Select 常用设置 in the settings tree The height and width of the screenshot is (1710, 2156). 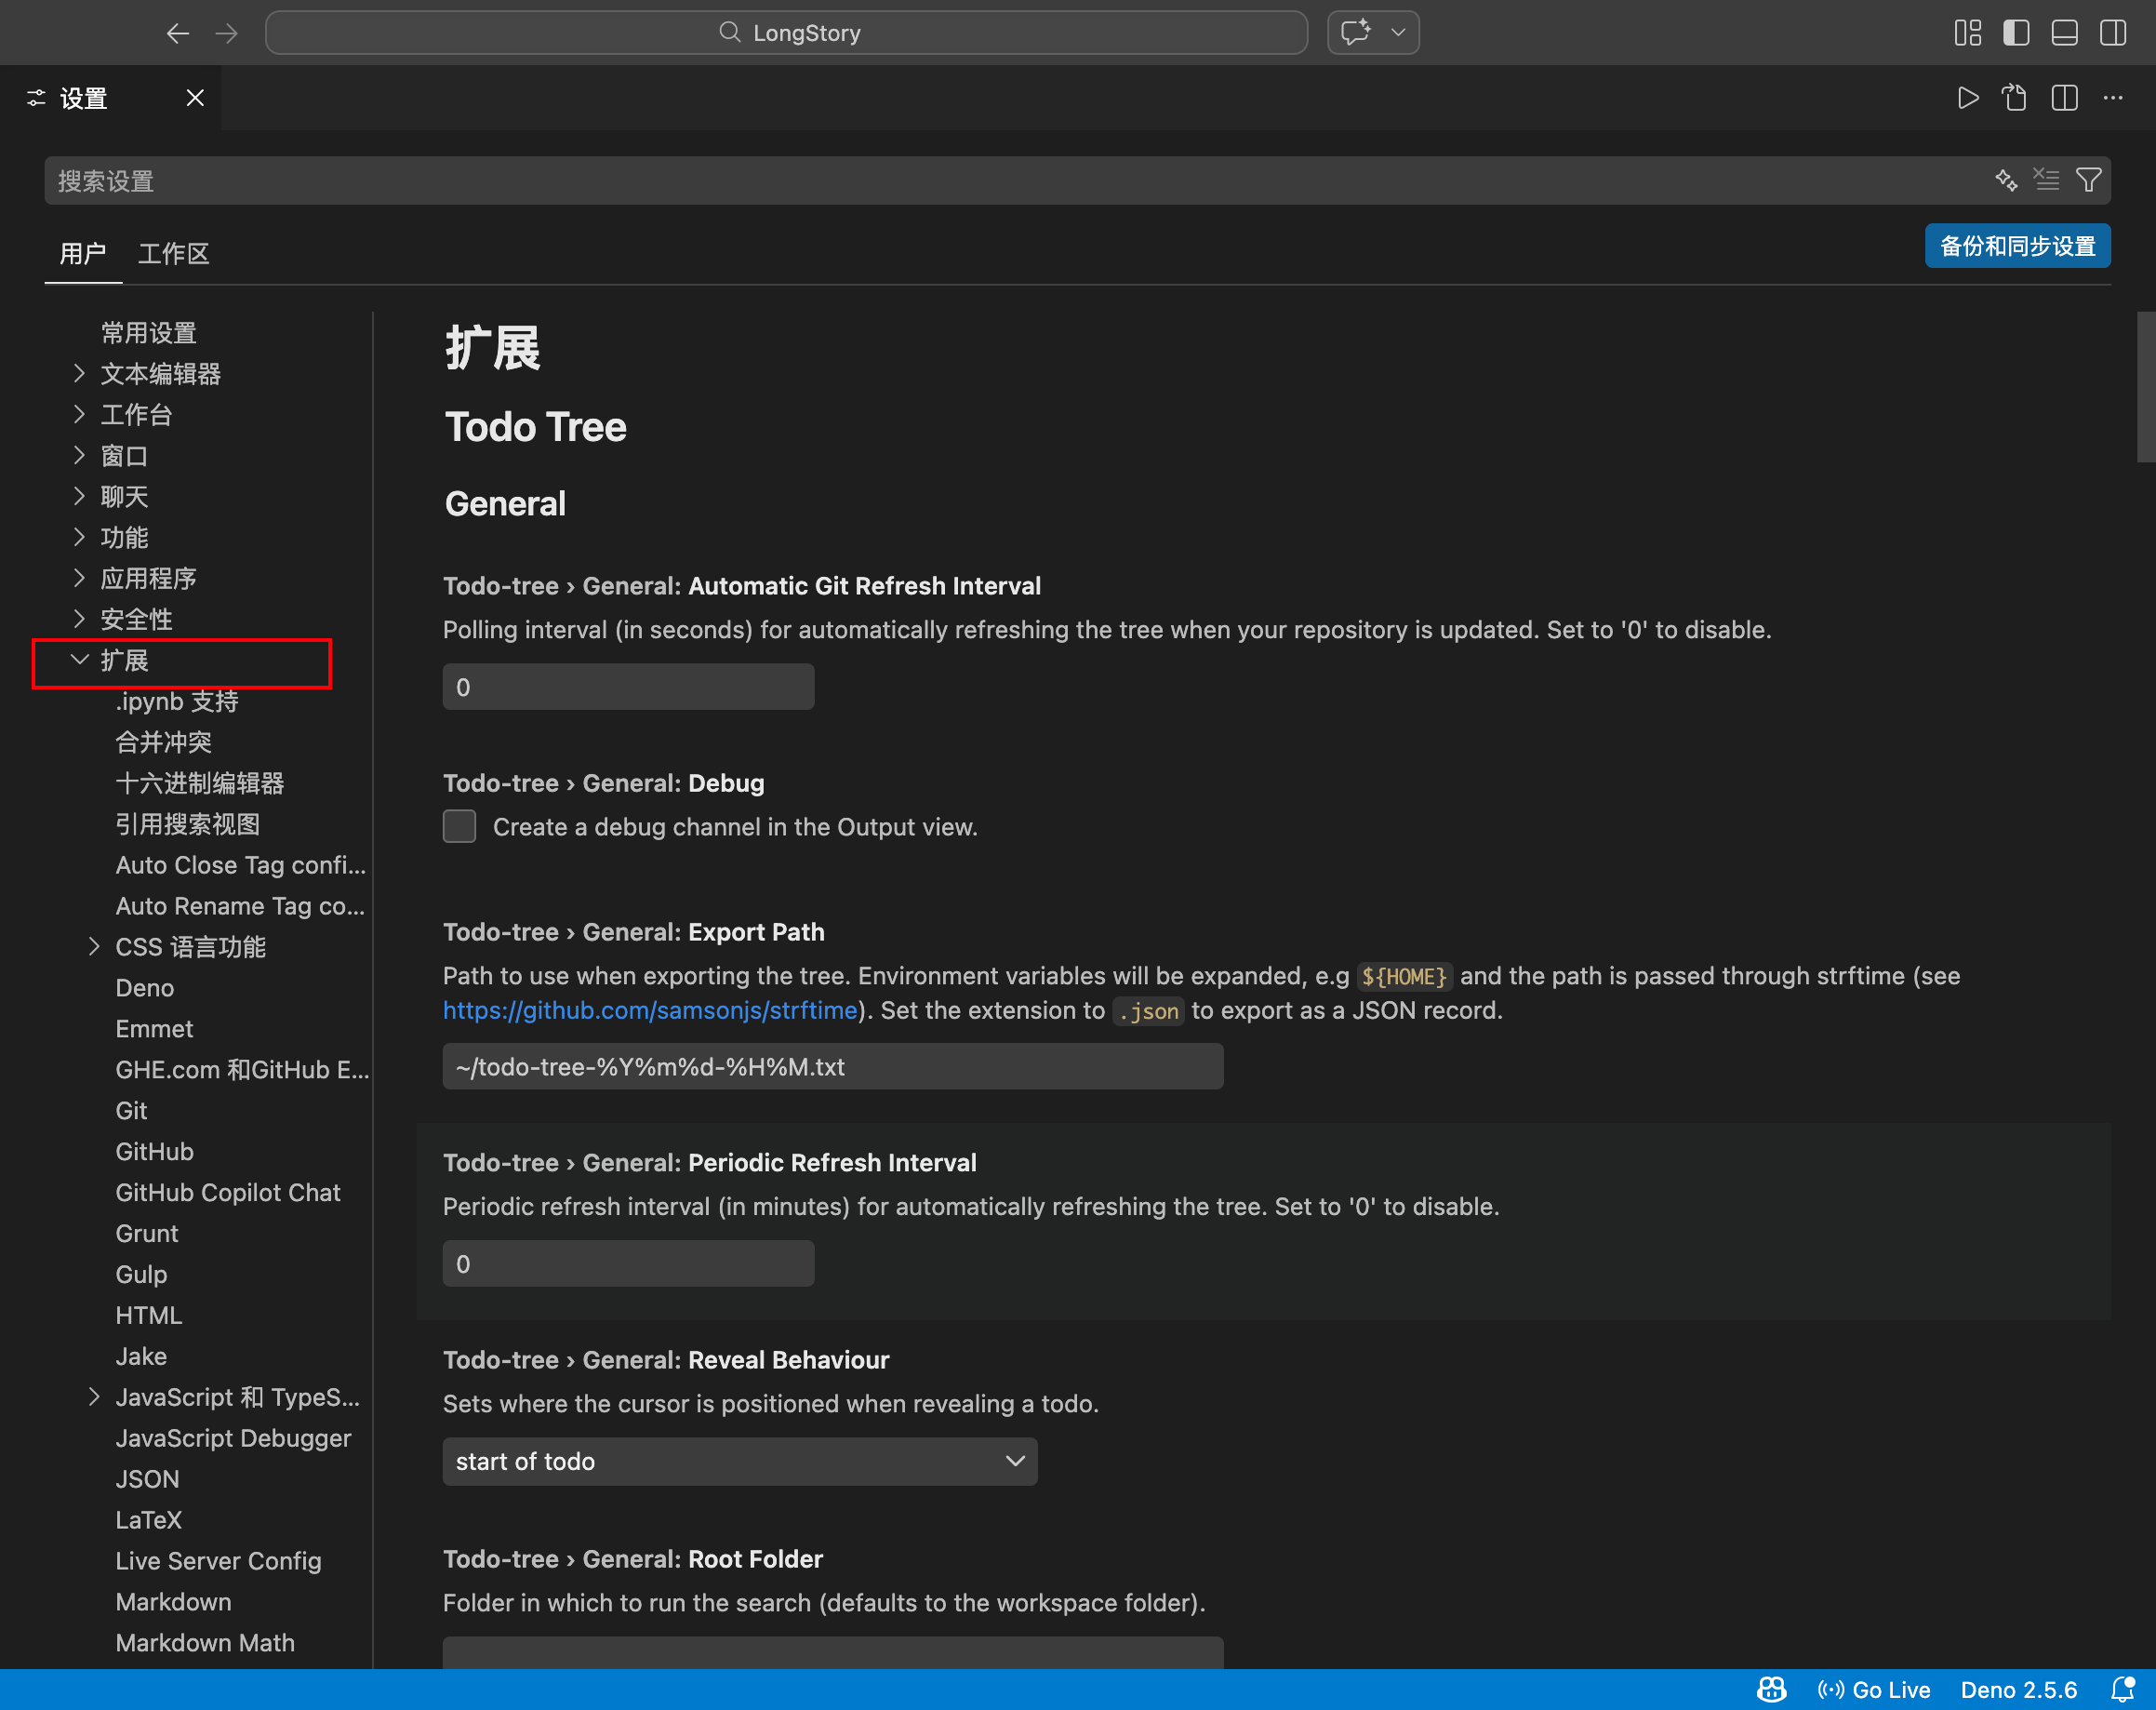point(149,333)
